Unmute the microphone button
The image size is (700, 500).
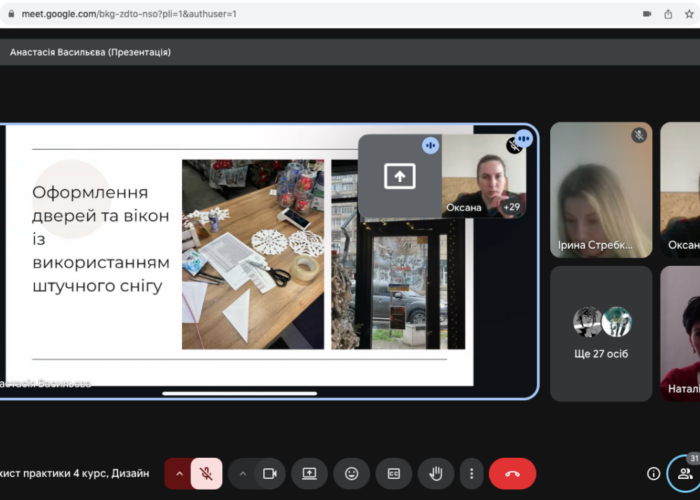pyautogui.click(x=206, y=473)
